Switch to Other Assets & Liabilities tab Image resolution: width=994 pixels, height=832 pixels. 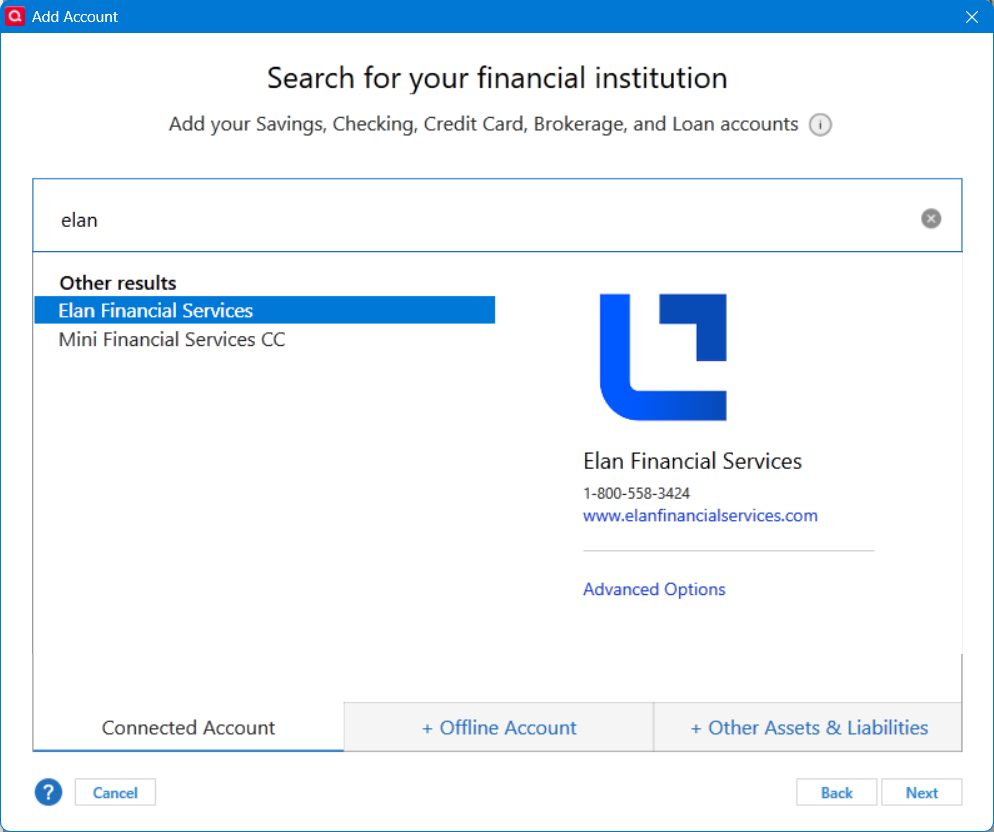pos(808,727)
